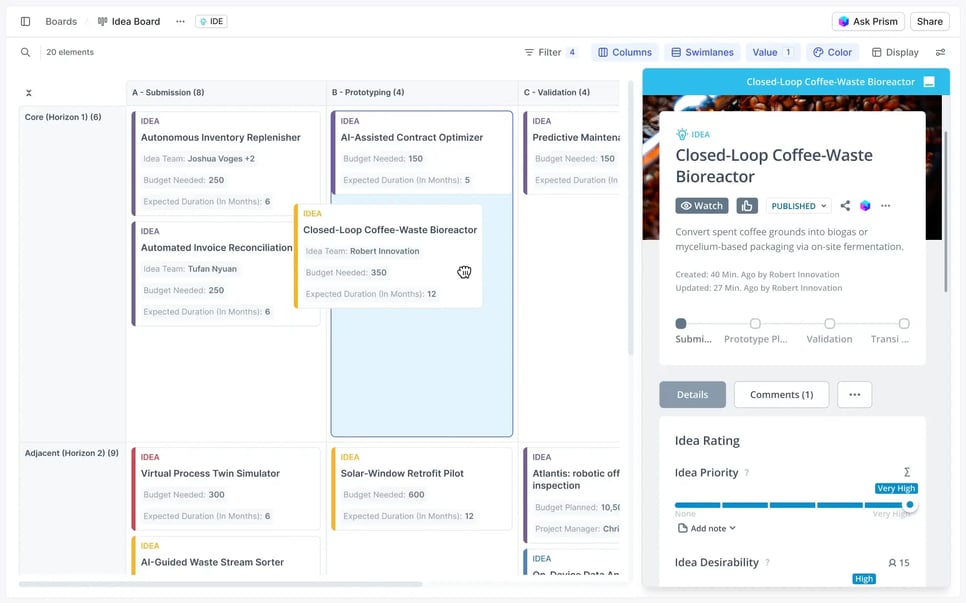Expand the Add note dropdown
This screenshot has width=966, height=603.
(x=707, y=528)
